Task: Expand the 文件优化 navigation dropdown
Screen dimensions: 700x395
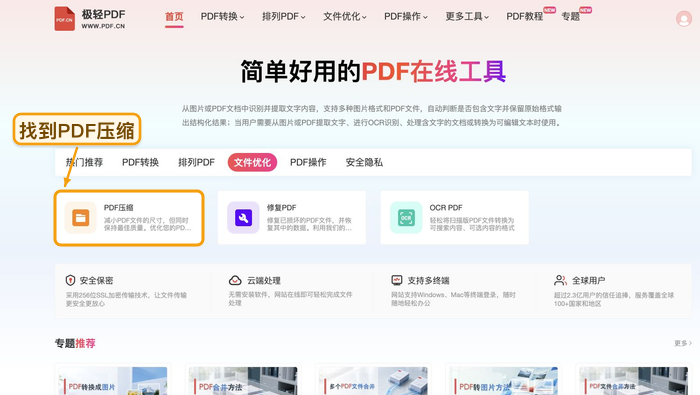Action: click(x=345, y=17)
